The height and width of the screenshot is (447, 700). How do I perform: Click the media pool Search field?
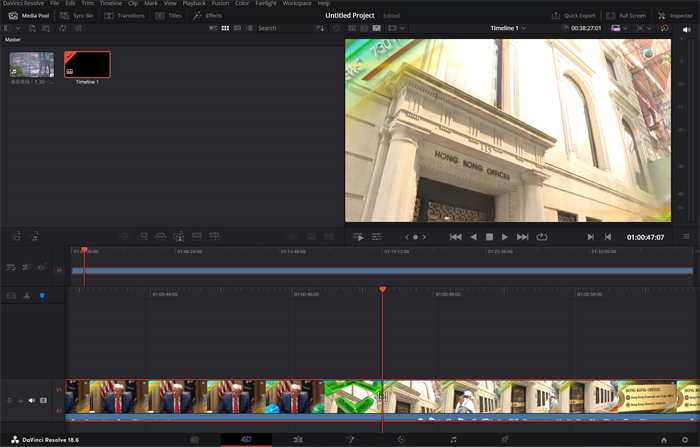[x=284, y=28]
